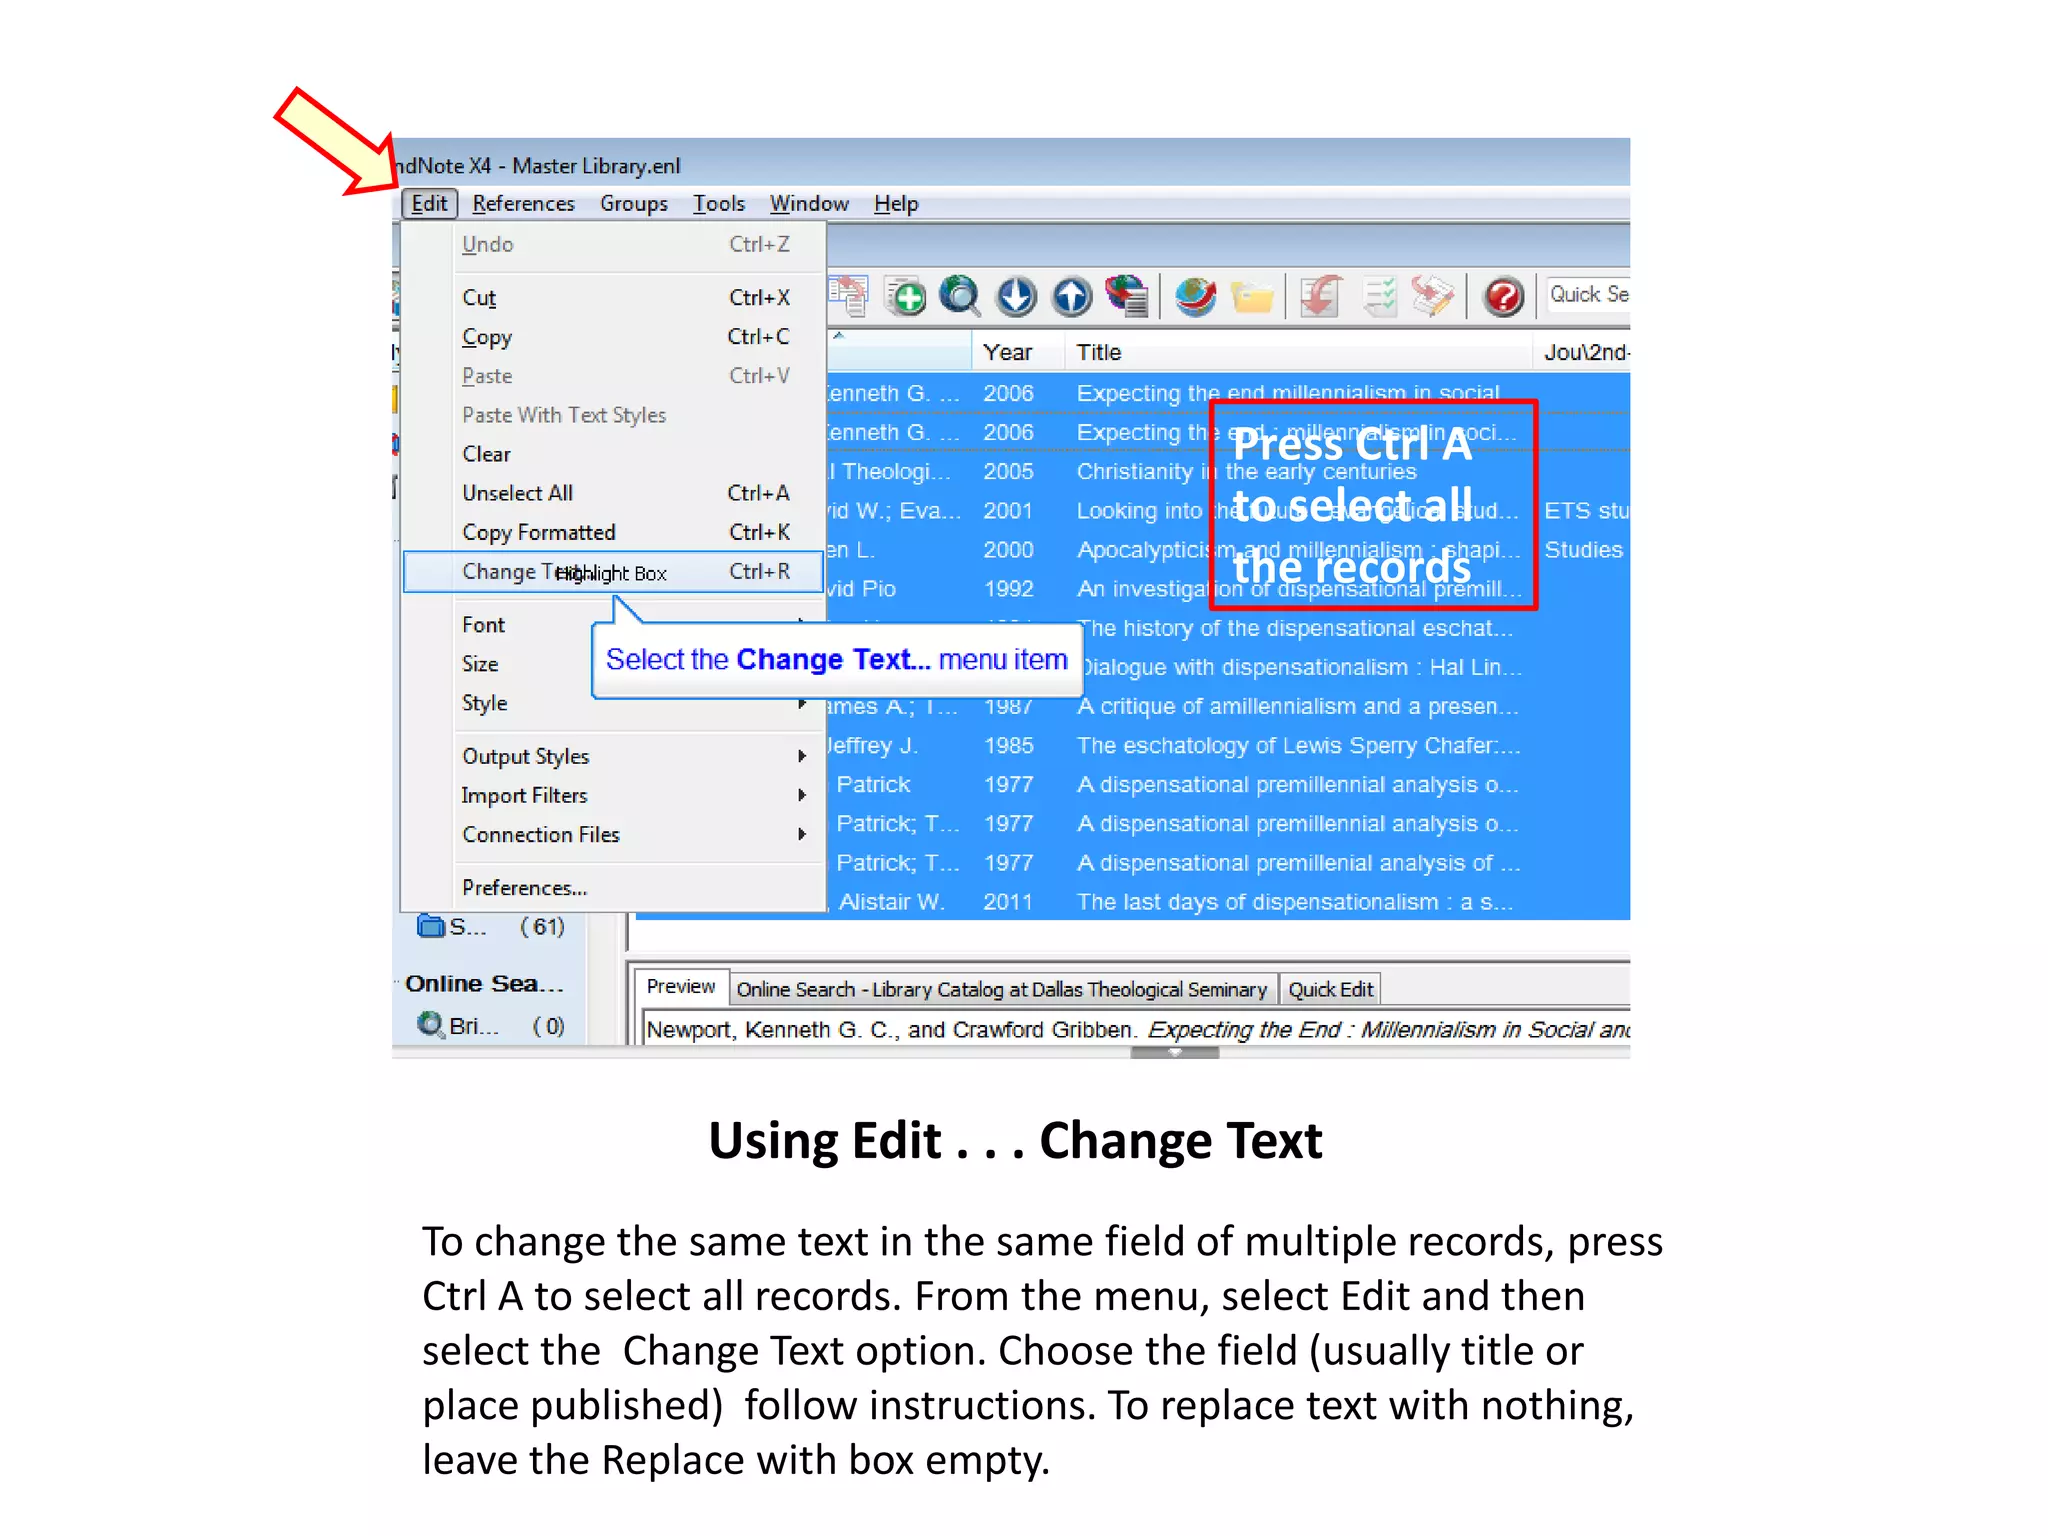This screenshot has height=1536, width=2048.
Task: Click the Import down-arrow toolbar icon
Action: (1016, 297)
